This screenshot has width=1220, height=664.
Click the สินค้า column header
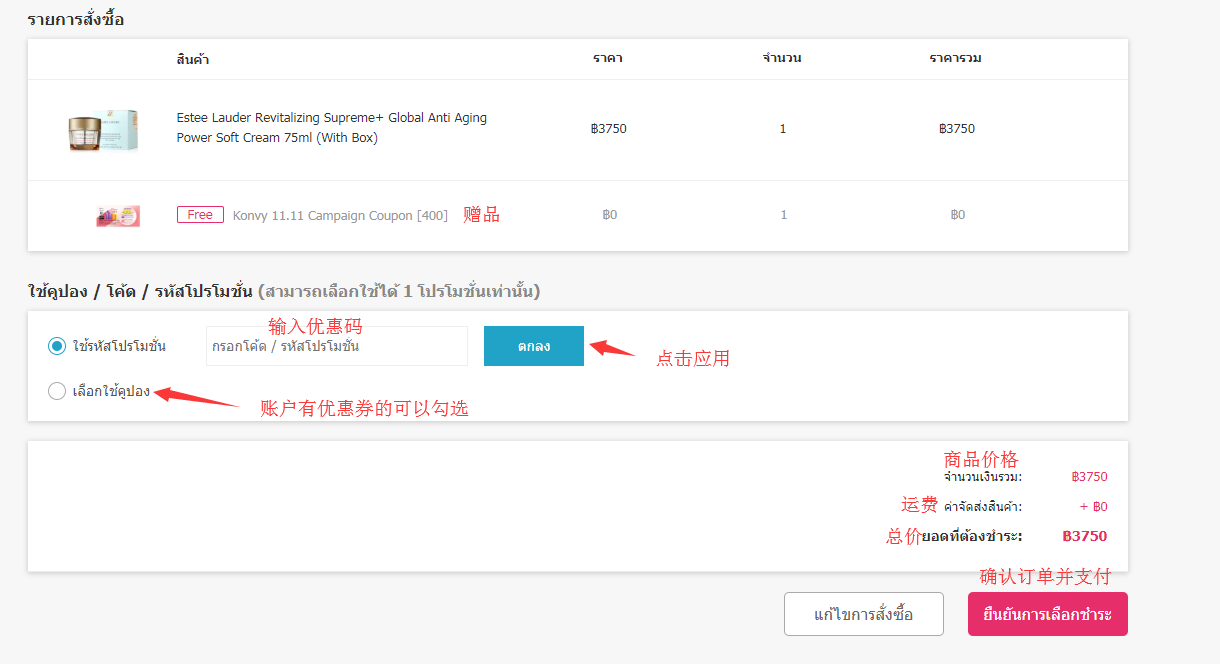[x=193, y=59]
